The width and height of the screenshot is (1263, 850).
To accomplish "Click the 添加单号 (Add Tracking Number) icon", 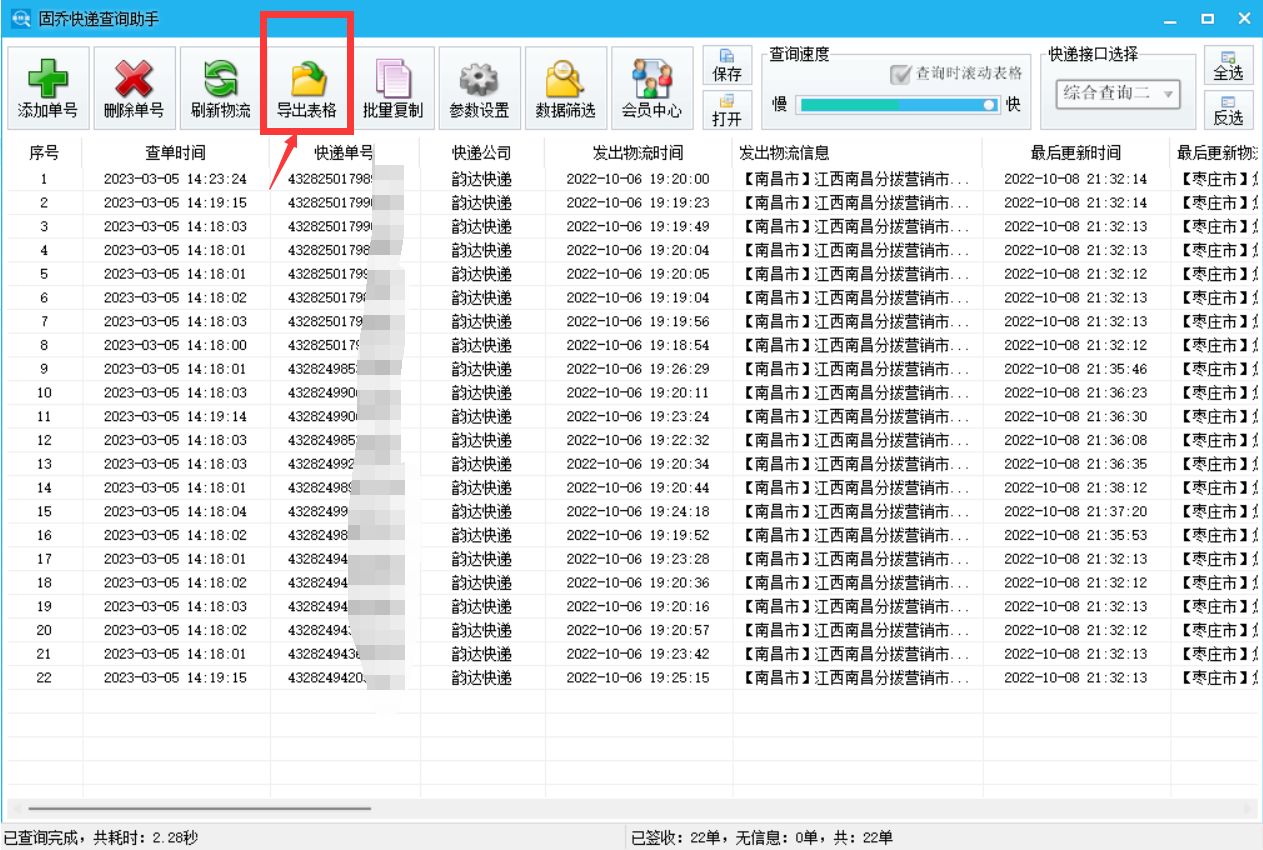I will tap(47, 87).
